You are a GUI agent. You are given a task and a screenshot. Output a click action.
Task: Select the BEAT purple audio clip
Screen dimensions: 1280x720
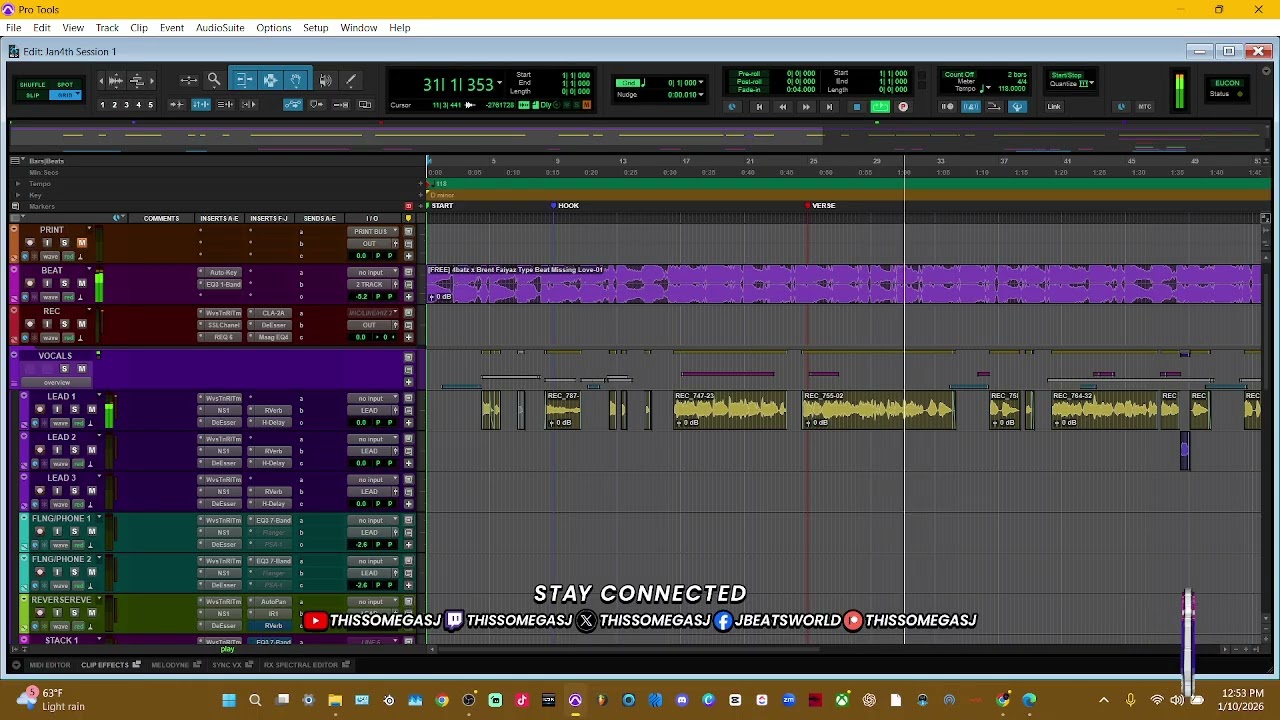point(845,283)
